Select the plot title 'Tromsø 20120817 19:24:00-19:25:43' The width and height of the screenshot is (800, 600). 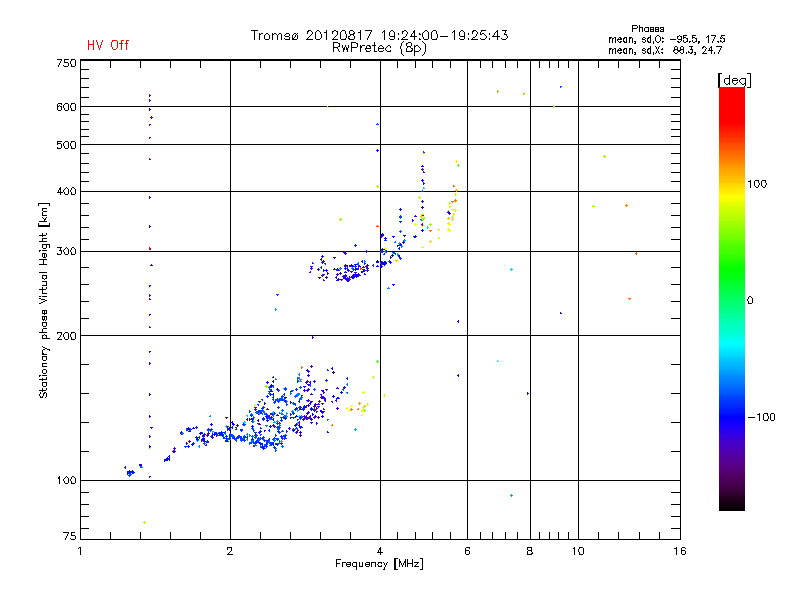(379, 35)
